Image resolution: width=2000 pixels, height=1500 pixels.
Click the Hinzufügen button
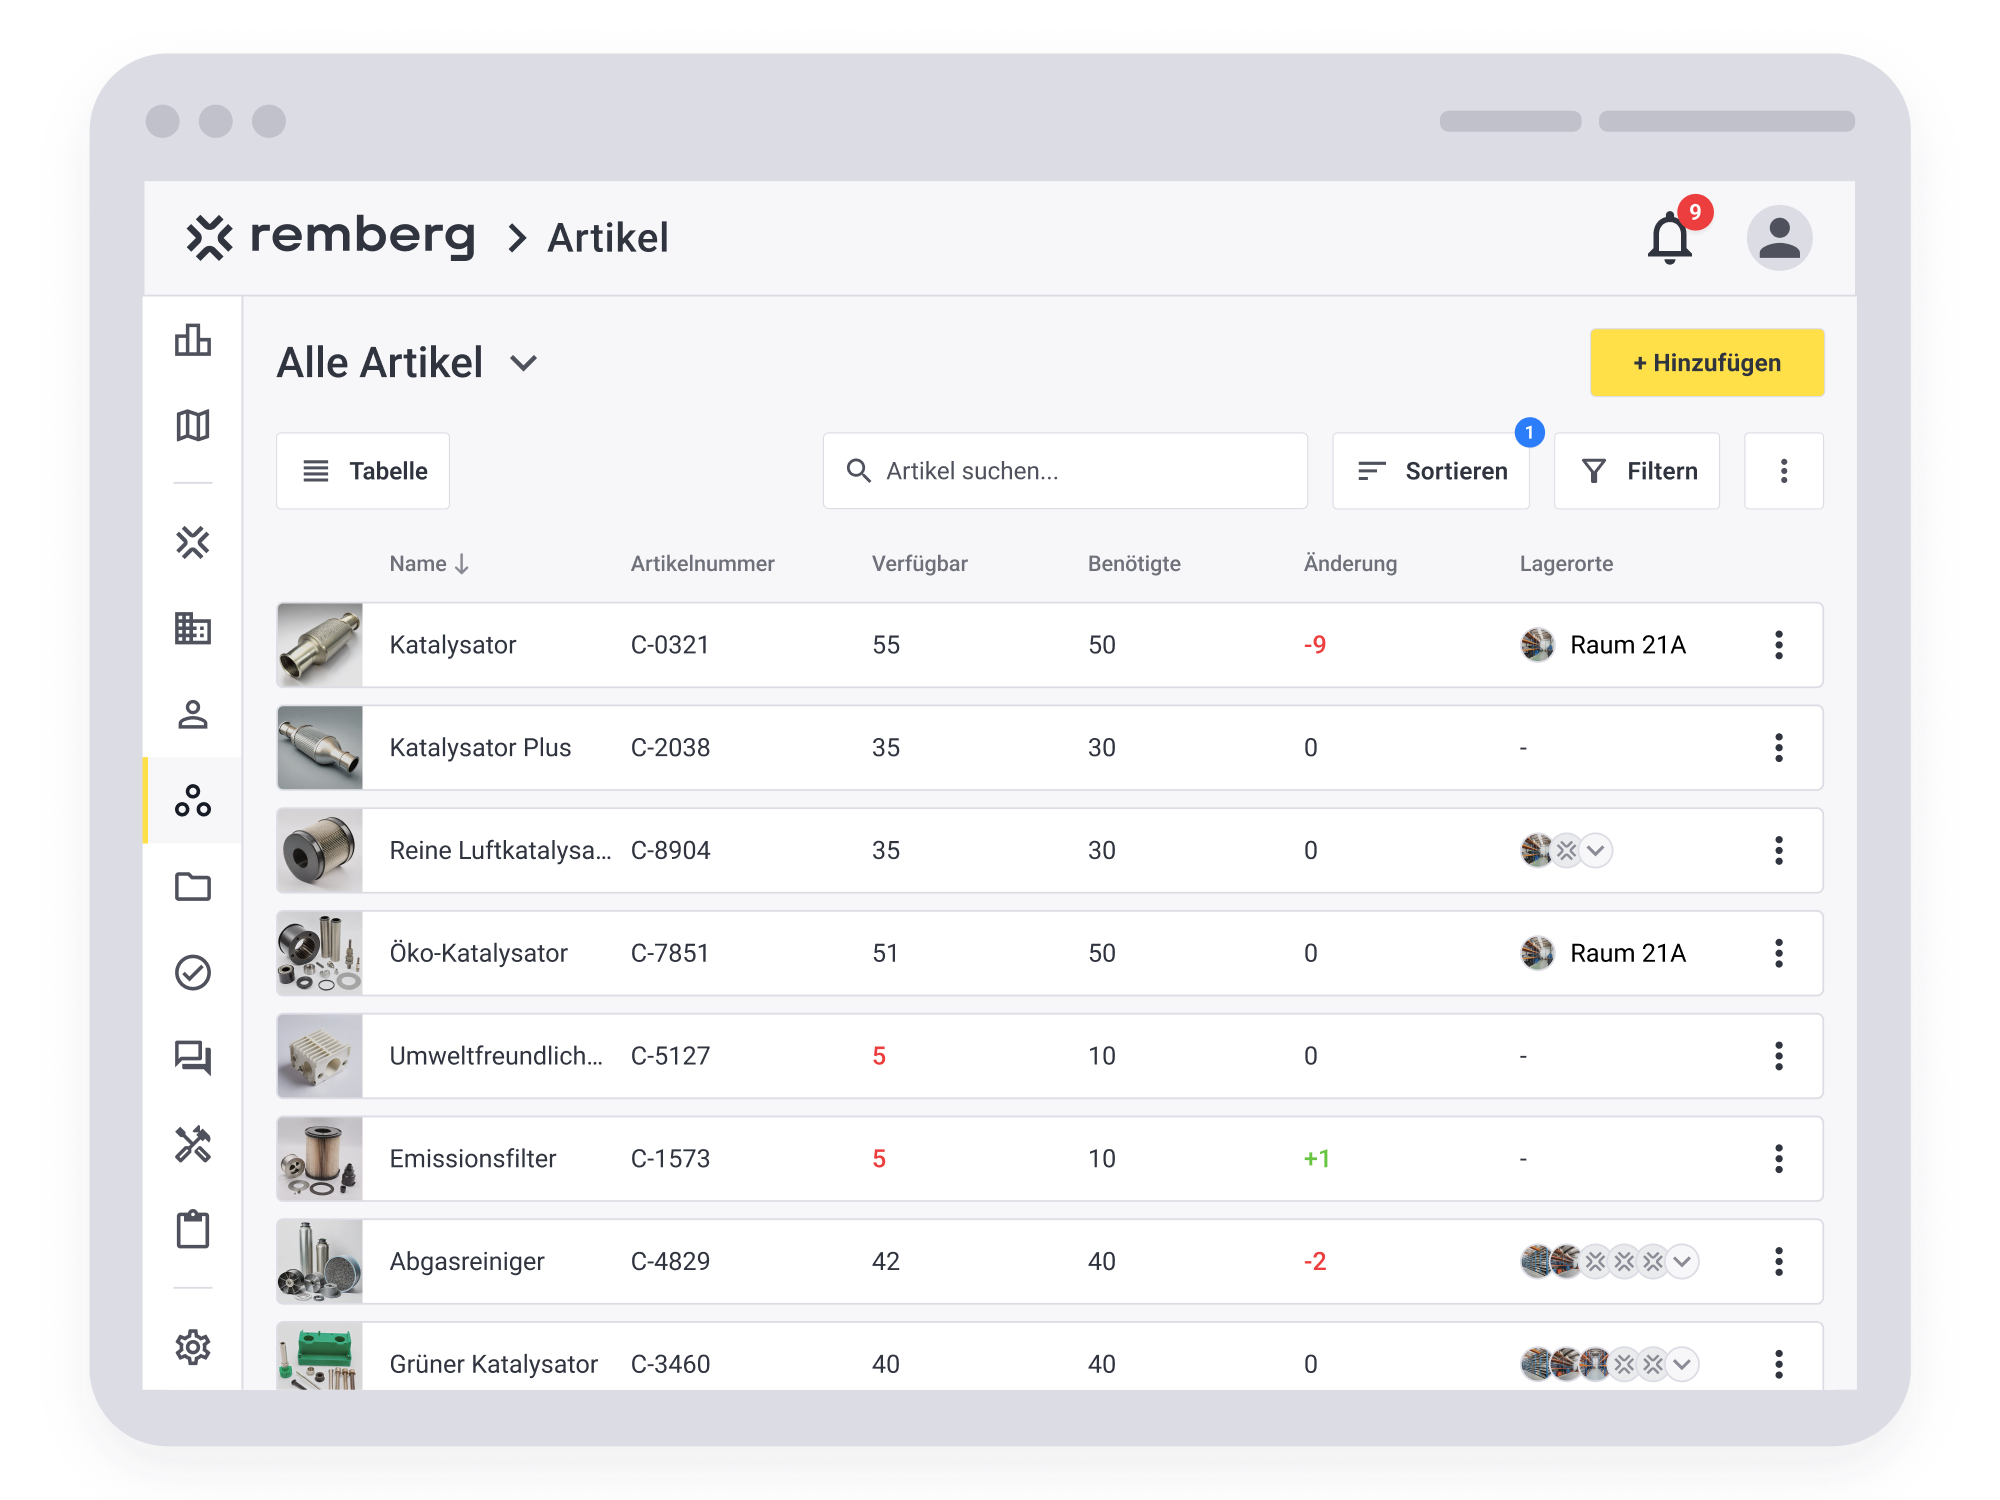click(1707, 363)
